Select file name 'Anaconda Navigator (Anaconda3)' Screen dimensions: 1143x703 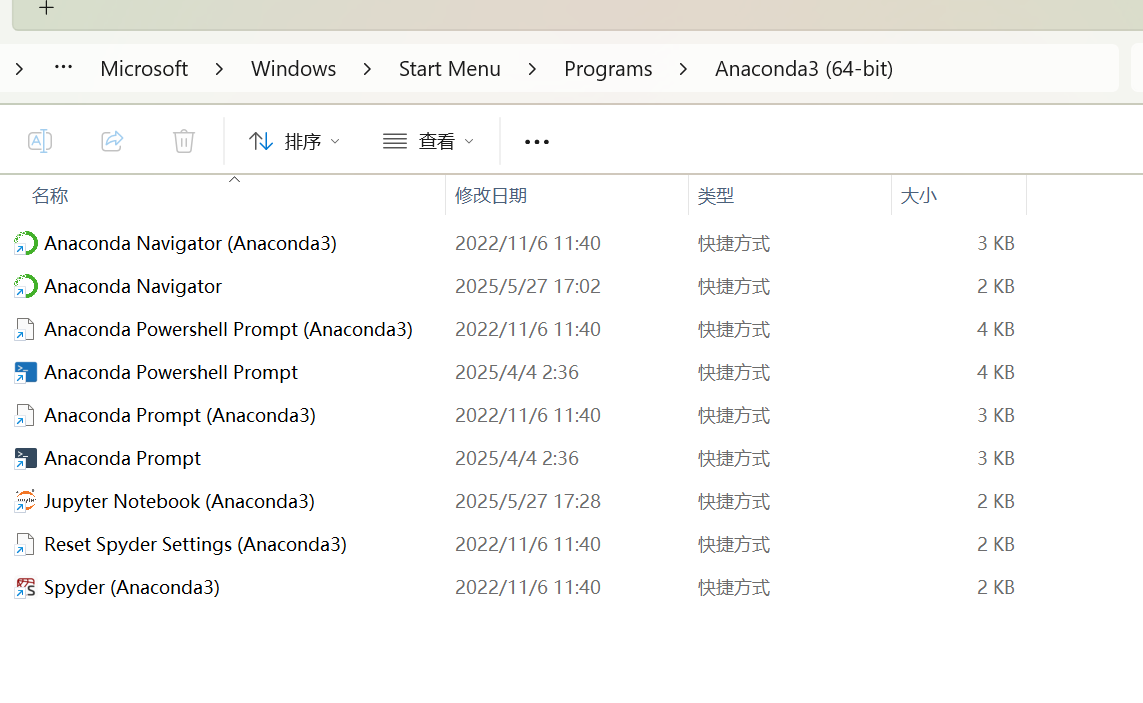point(190,243)
